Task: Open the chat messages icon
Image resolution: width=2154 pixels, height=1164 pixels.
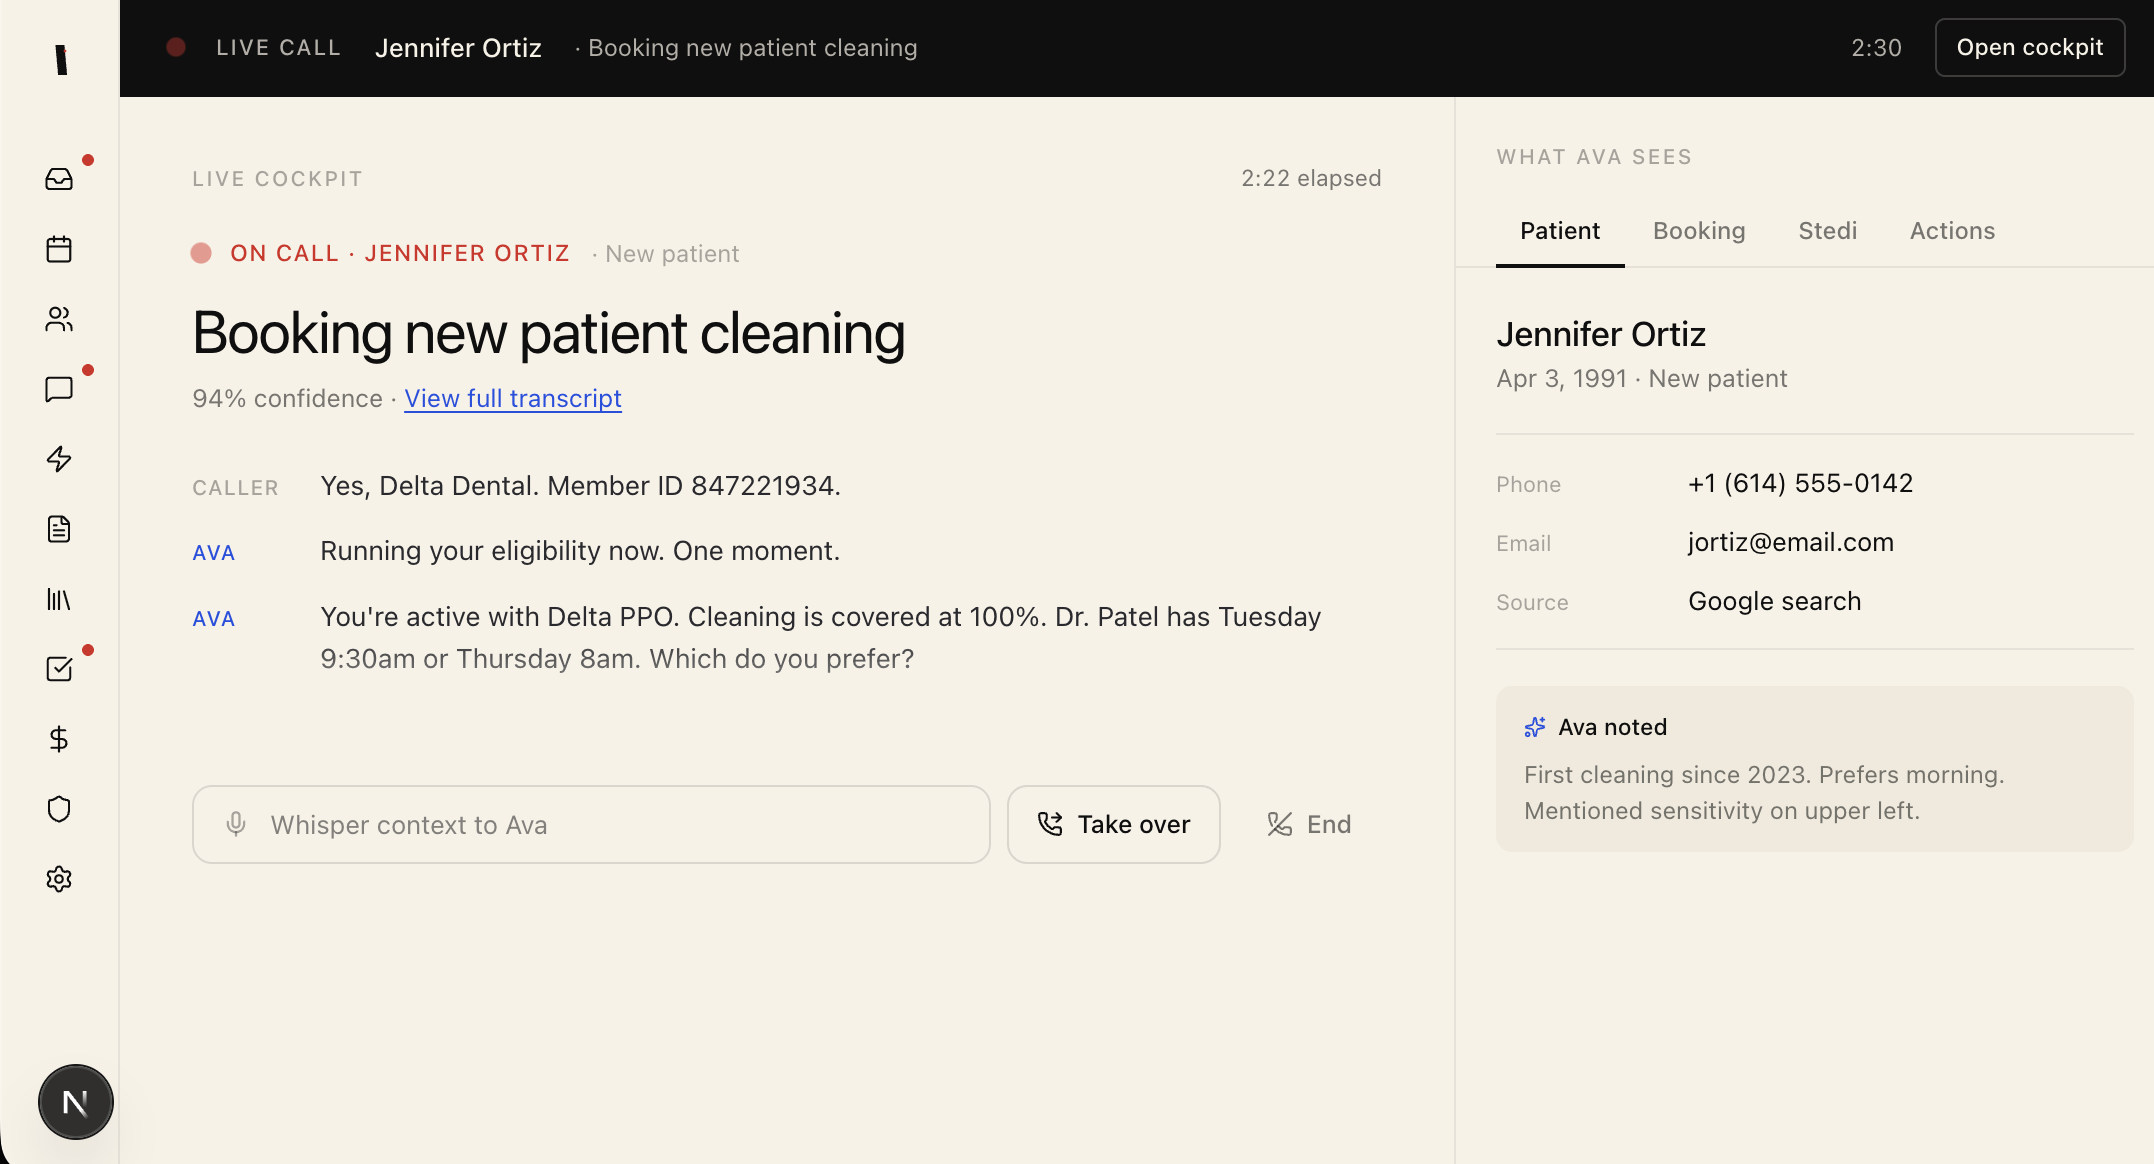Action: [59, 389]
